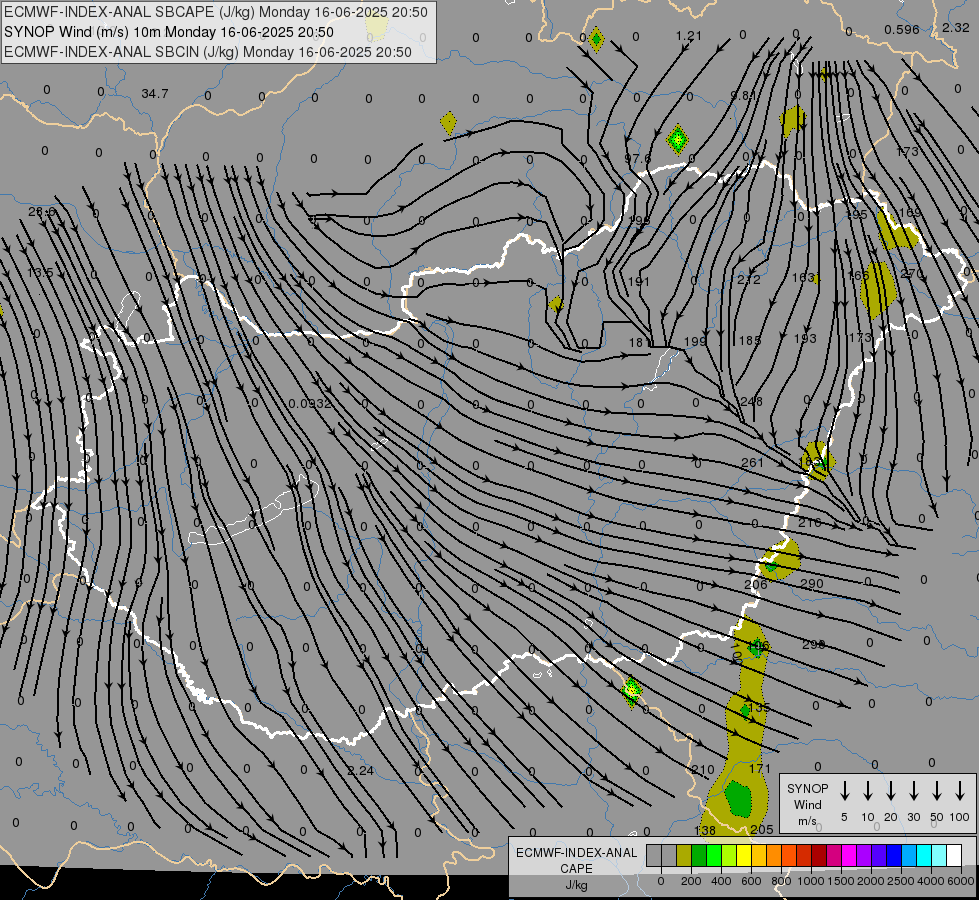Click the green diamond patch above 97.6
Image resolution: width=979 pixels, height=900 pixels.
[x=677, y=139]
